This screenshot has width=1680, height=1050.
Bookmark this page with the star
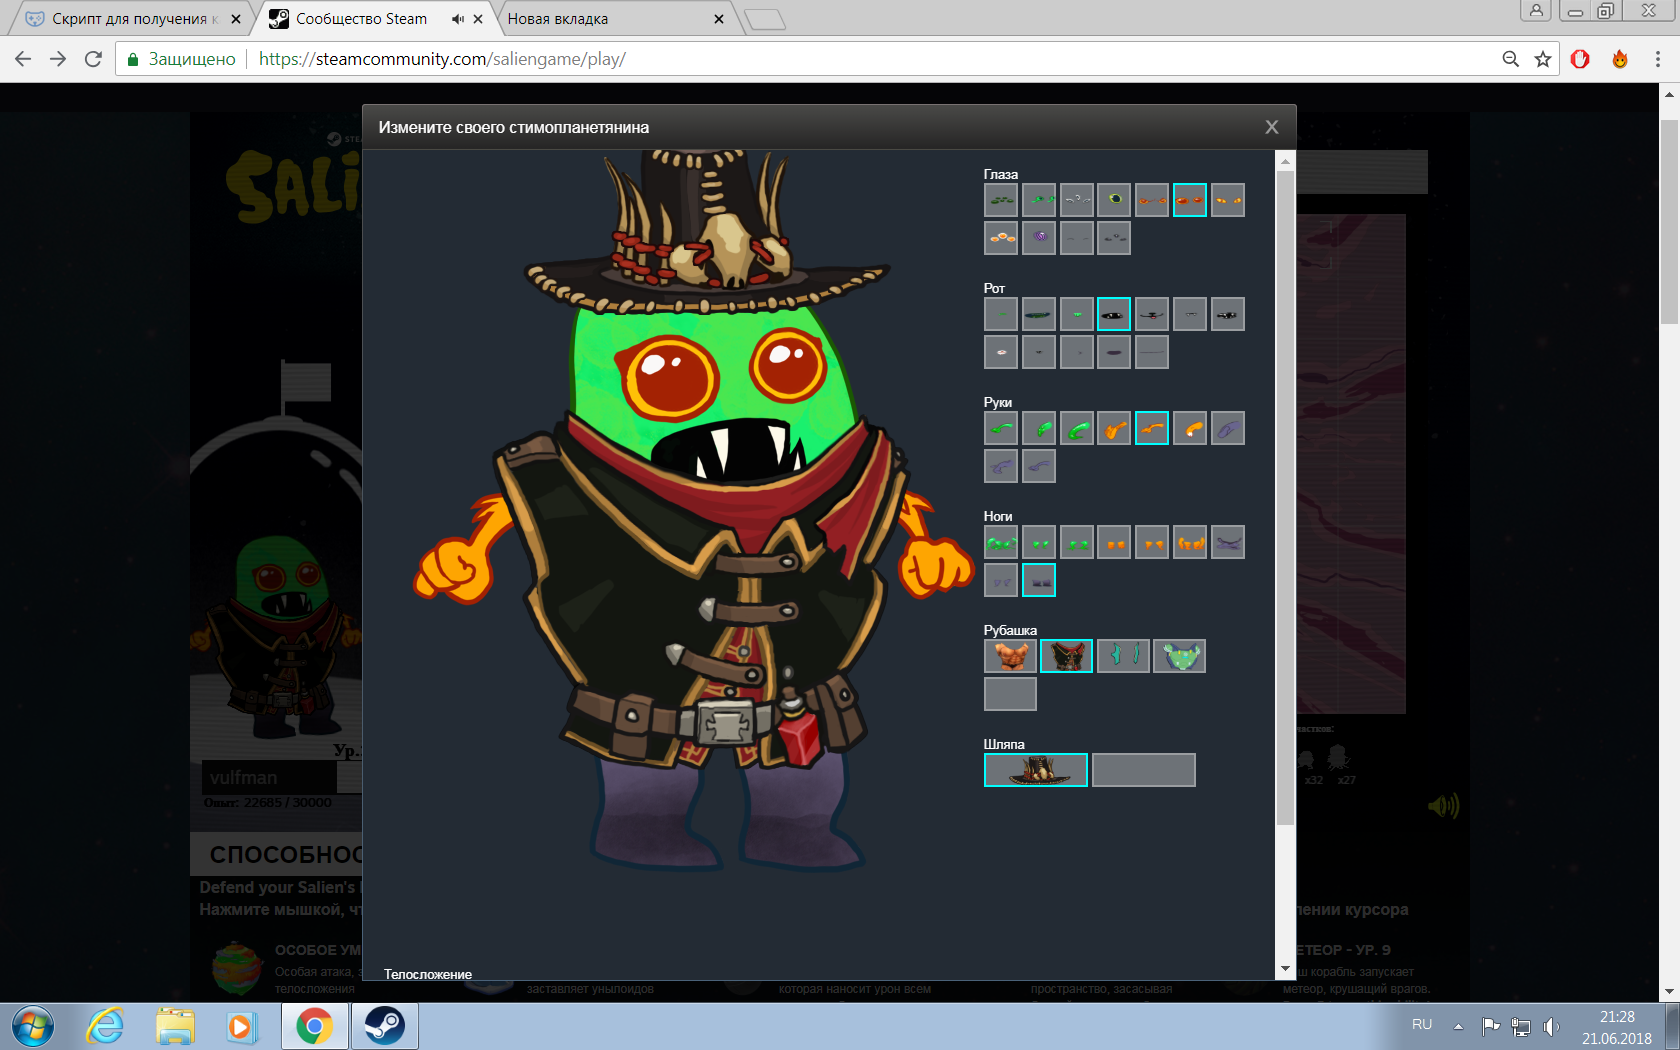[1543, 59]
